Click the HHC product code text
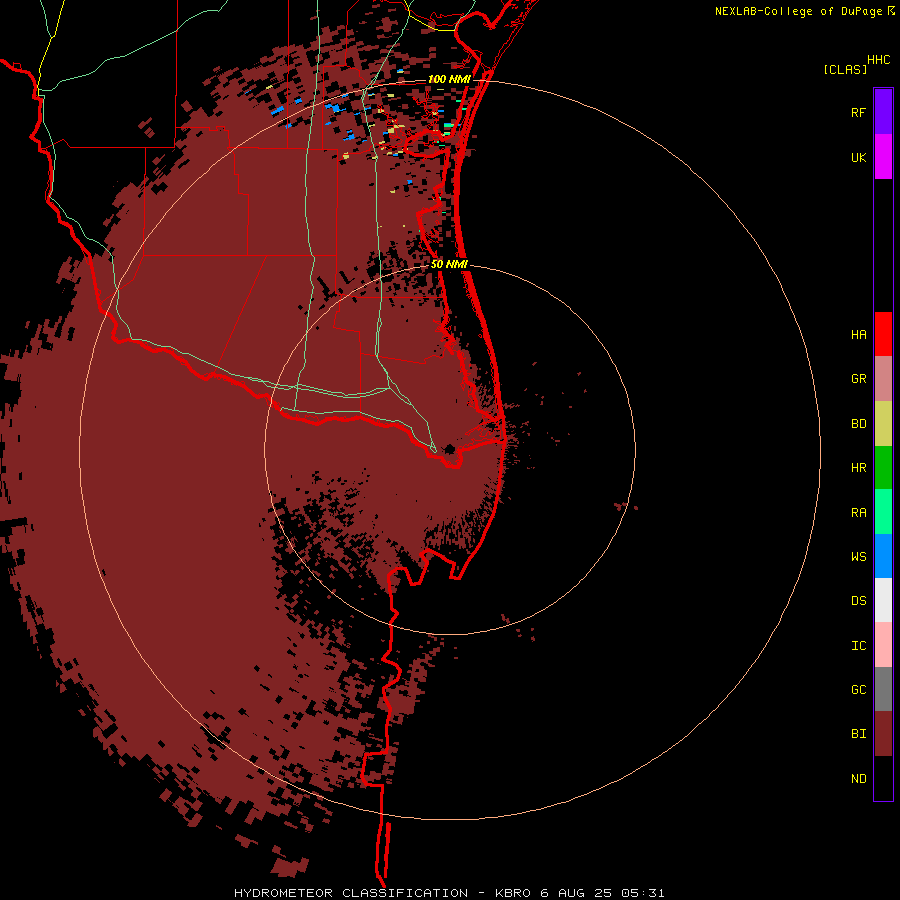Screen dimensions: 900x900 878,60
